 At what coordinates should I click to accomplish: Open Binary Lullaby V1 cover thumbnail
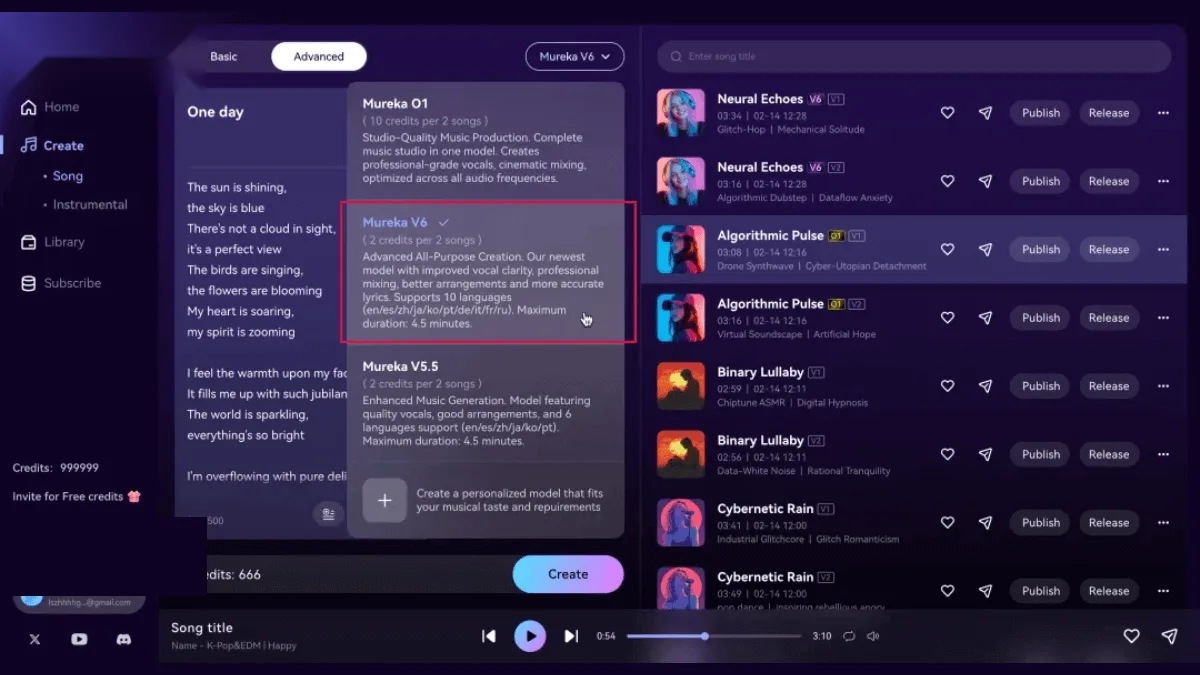pos(681,386)
